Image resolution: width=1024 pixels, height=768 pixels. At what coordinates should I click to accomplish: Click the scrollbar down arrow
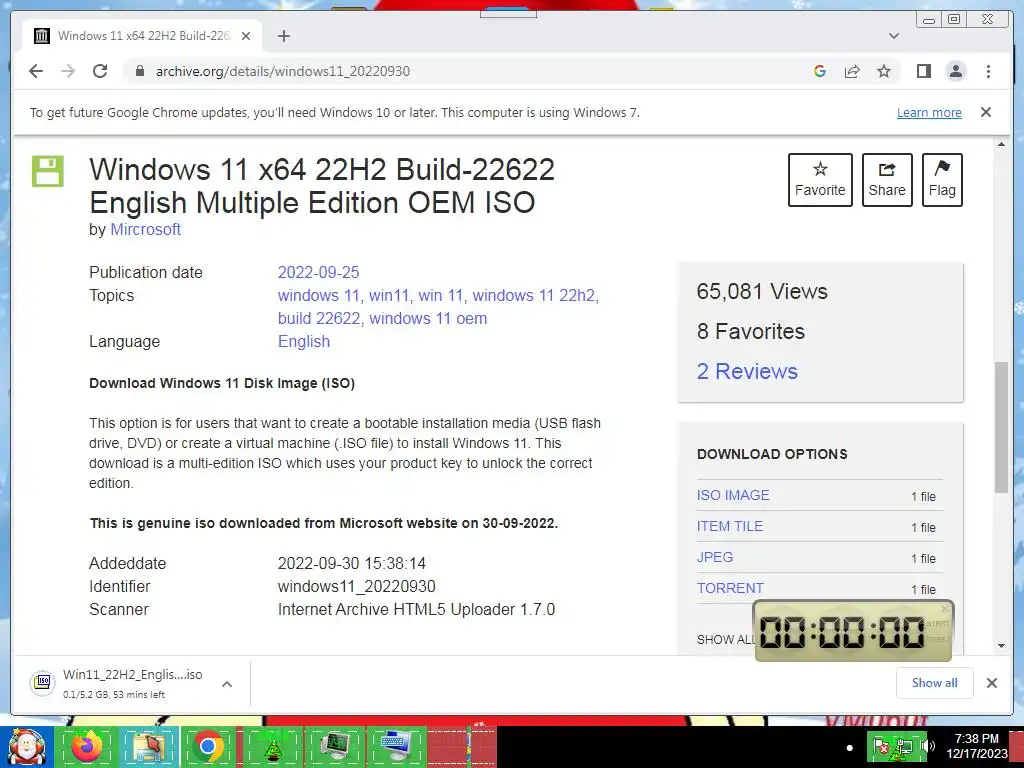[1001, 646]
